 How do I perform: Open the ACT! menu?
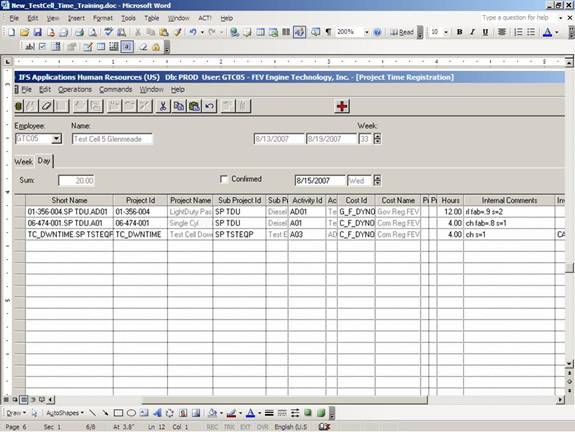[x=205, y=18]
